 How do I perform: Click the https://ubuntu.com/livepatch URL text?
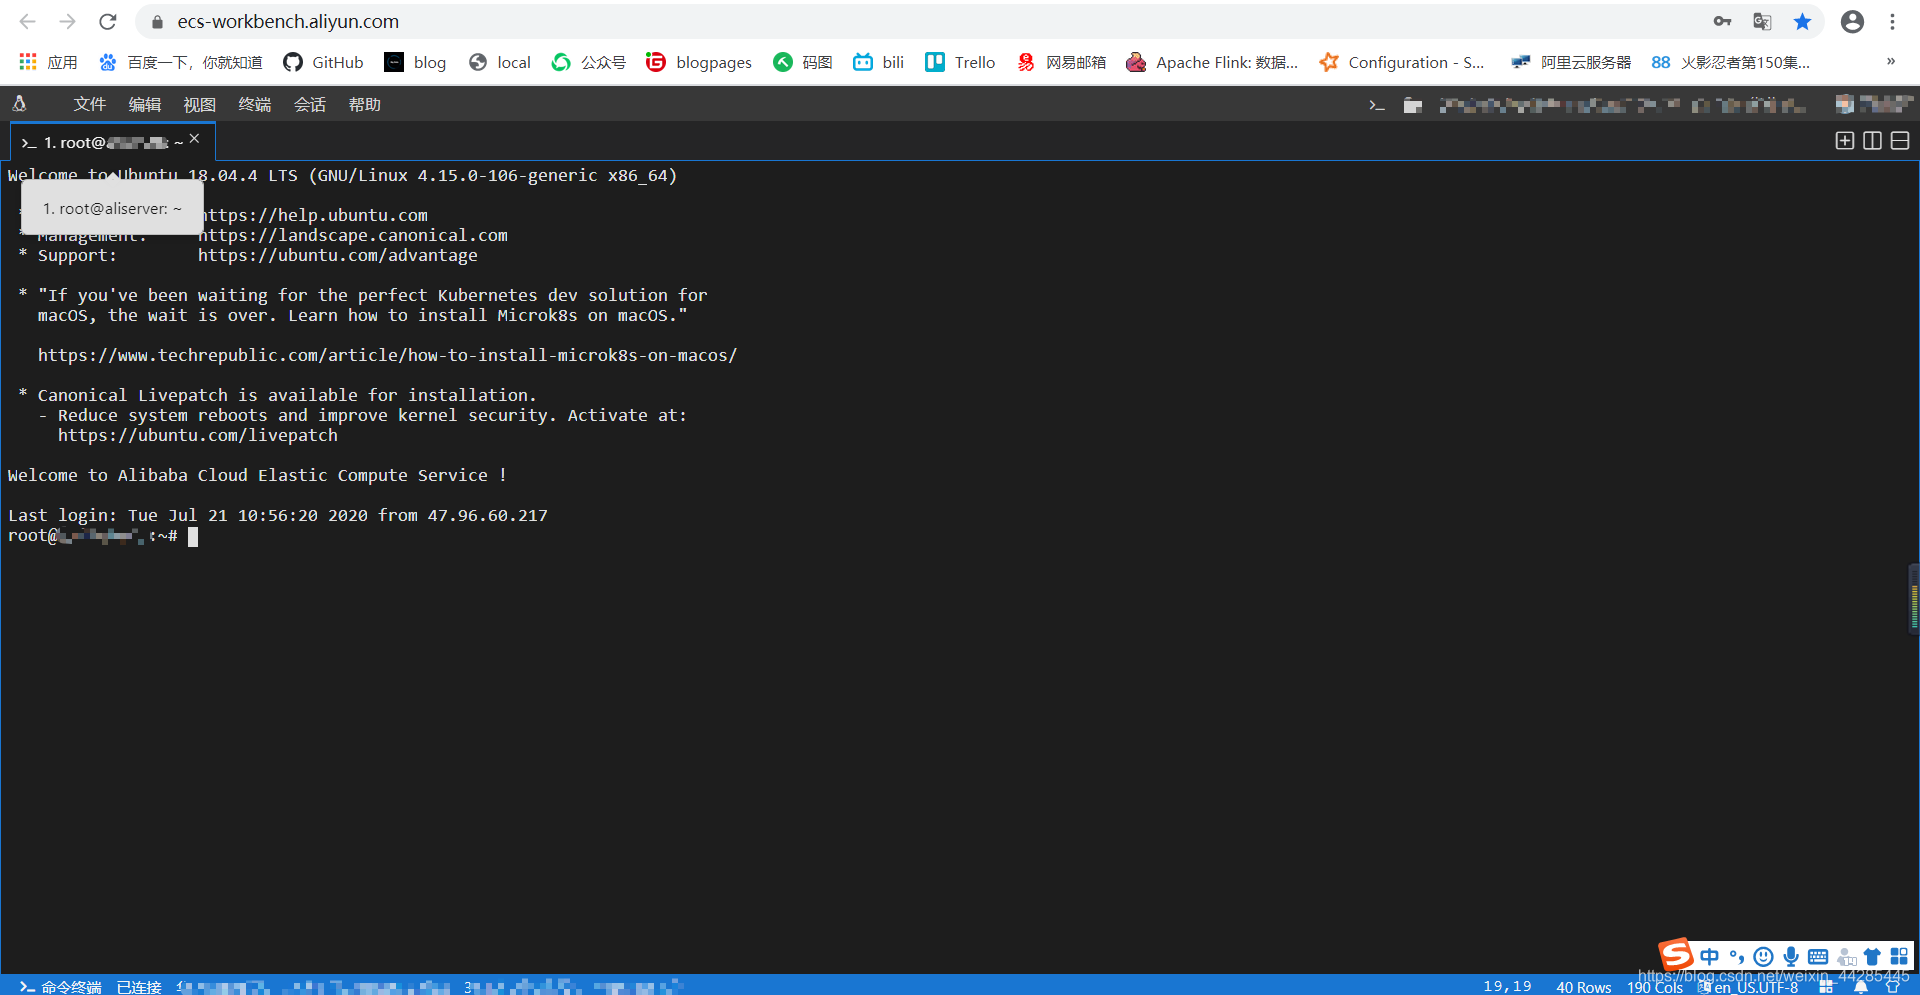pos(197,435)
